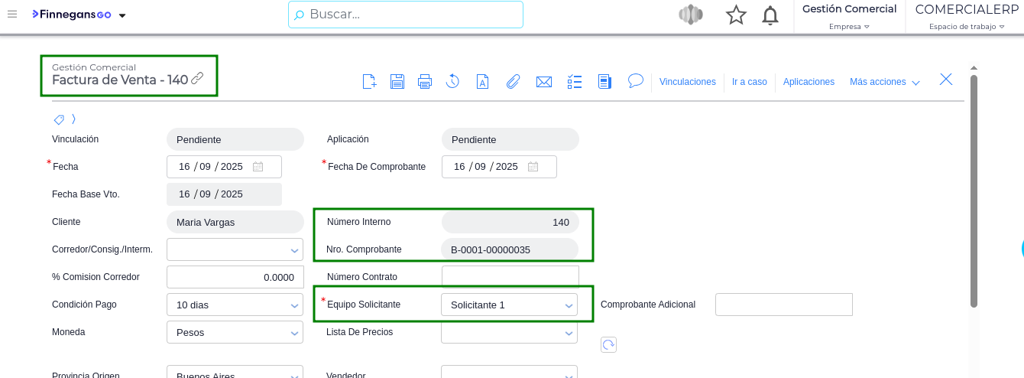
Task: Send the invoice by email icon
Action: pyautogui.click(x=543, y=82)
